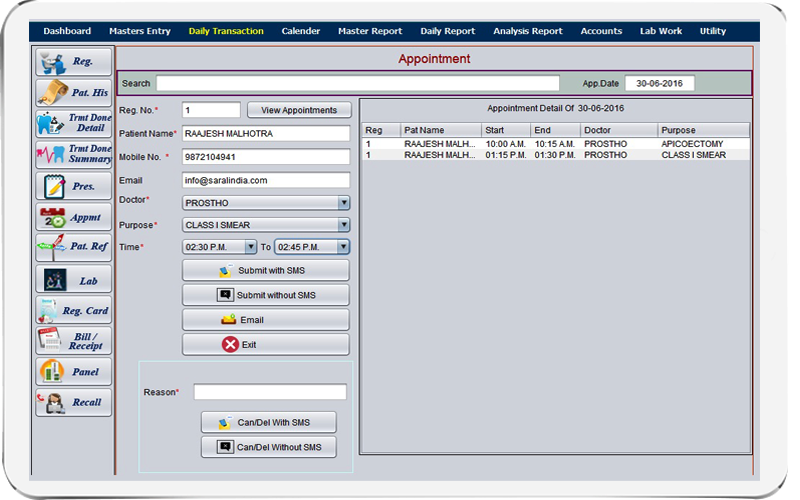800x500 pixels.
Task: Click the App.Date field 30-06-2016
Action: click(659, 83)
